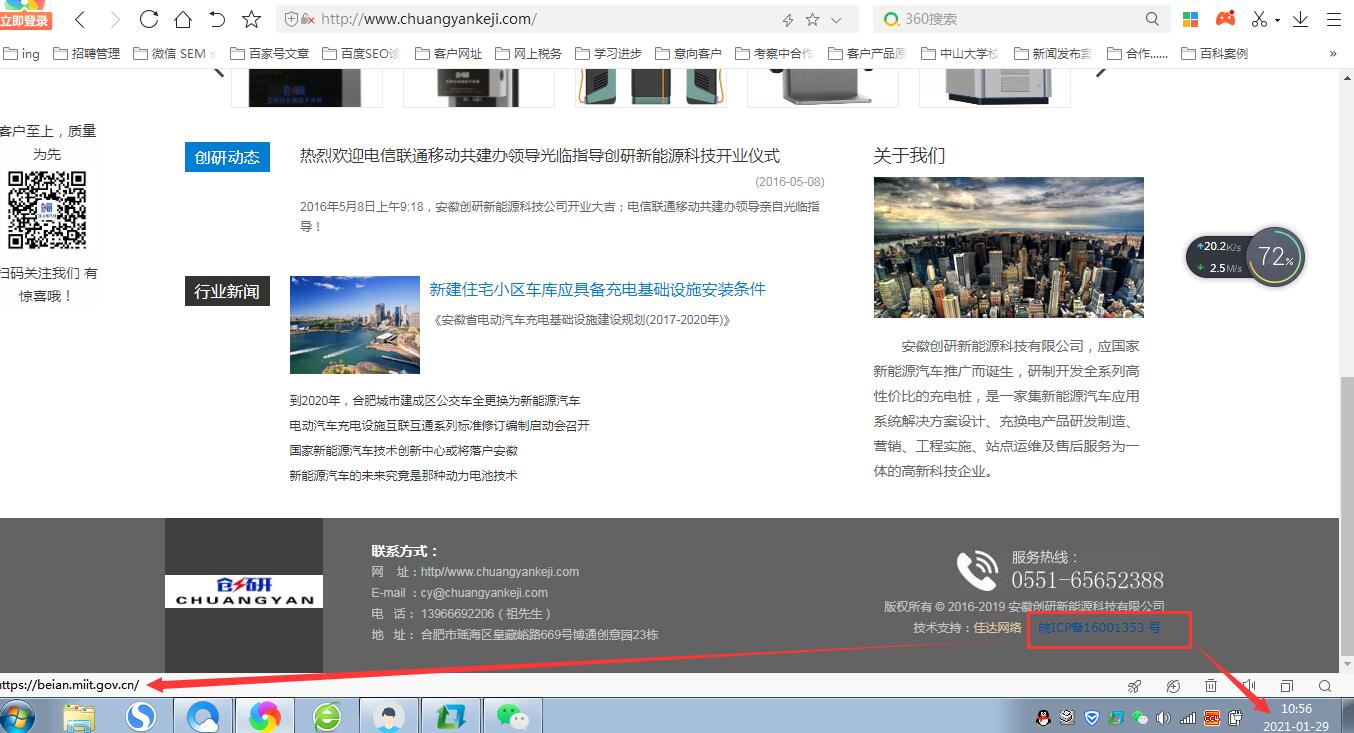Open the colorful app grid launcher icon
The image size is (1354, 733).
pyautogui.click(x=1190, y=17)
